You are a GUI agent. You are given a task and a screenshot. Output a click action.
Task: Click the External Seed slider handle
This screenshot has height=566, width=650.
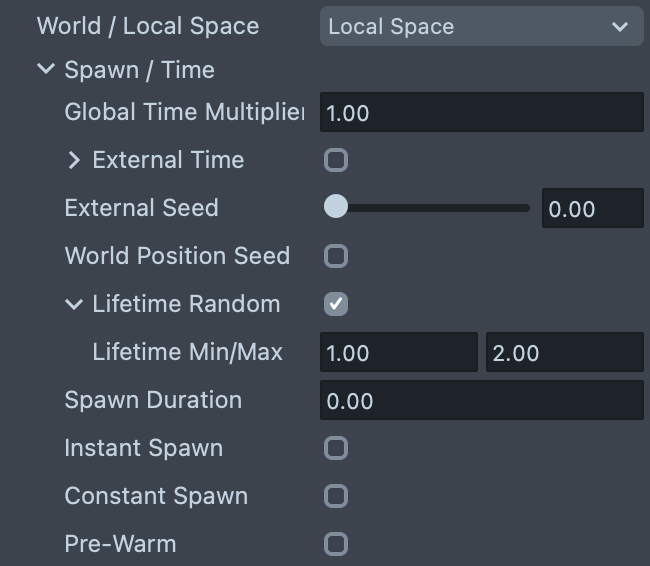pos(336,208)
